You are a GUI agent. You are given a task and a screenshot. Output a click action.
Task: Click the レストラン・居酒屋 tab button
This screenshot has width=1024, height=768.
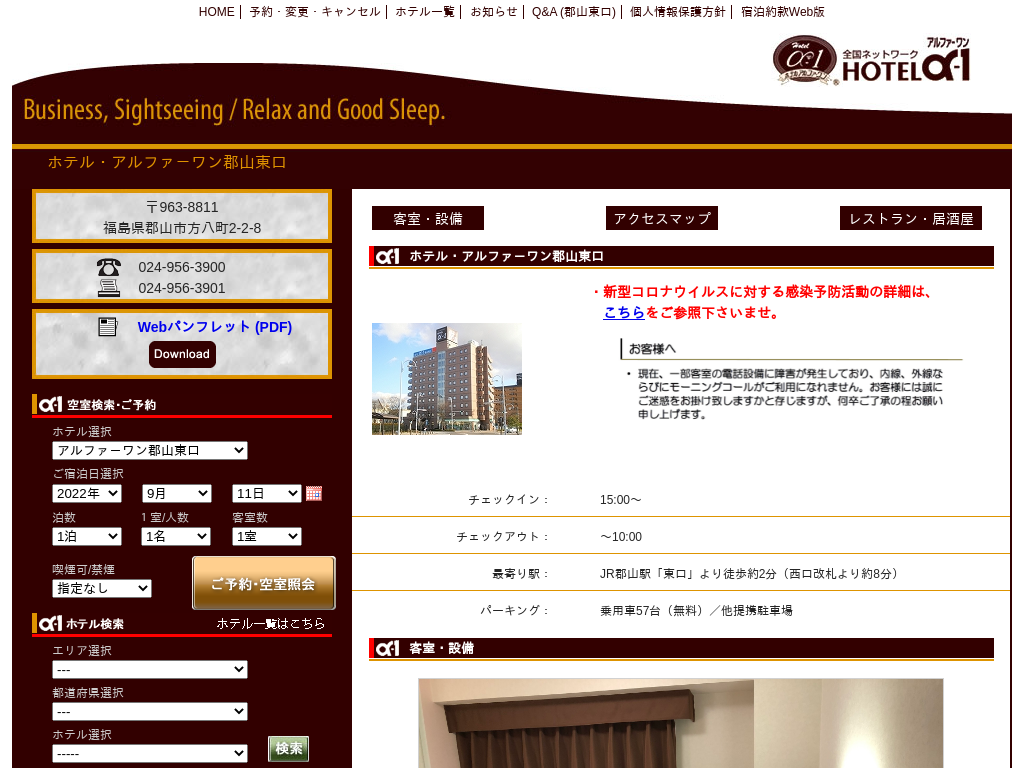[911, 219]
